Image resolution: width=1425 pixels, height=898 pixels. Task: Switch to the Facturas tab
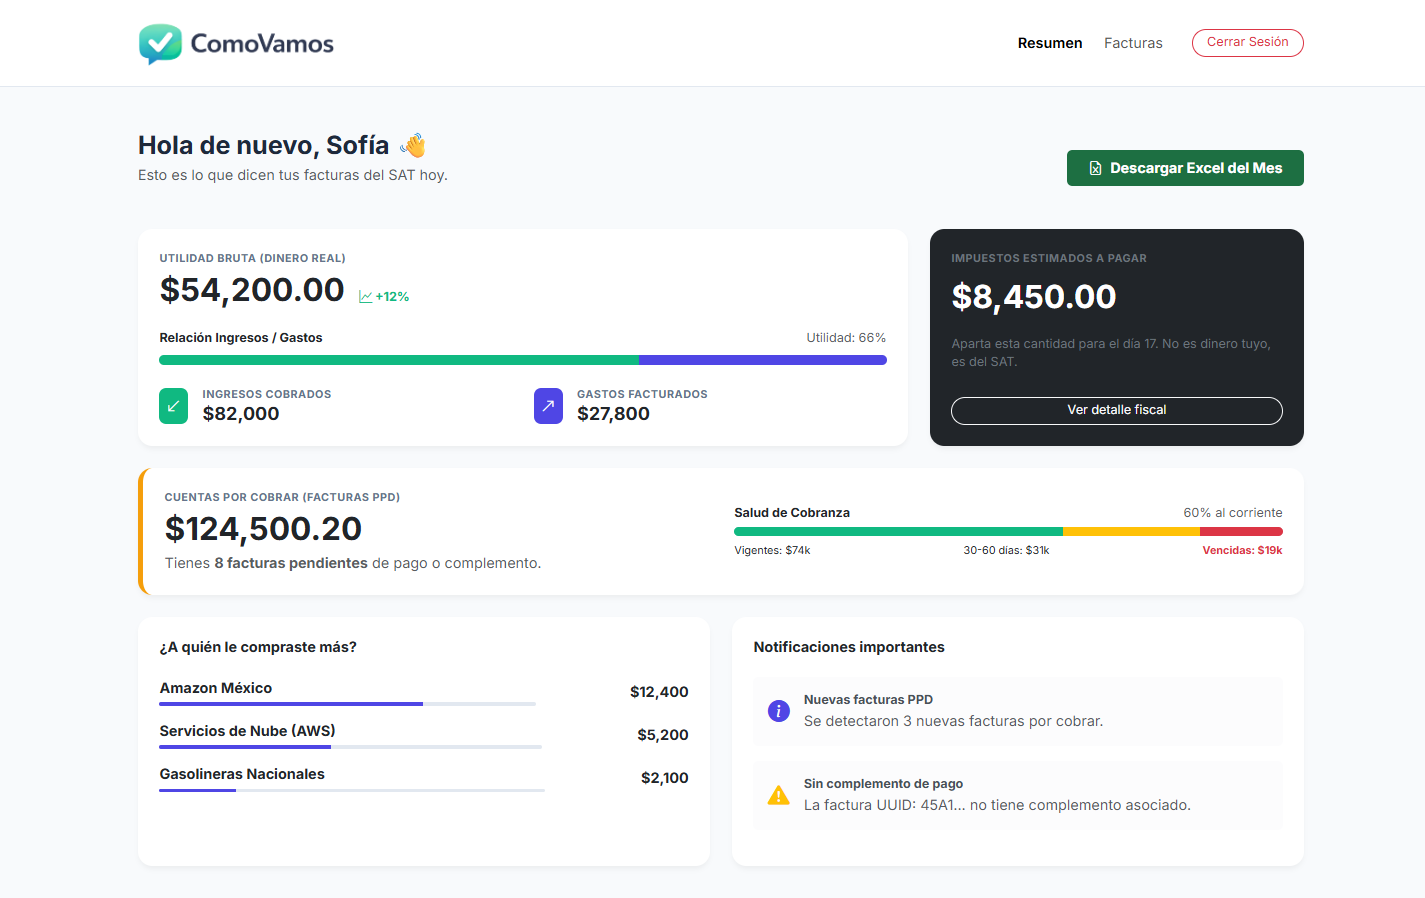point(1133,43)
